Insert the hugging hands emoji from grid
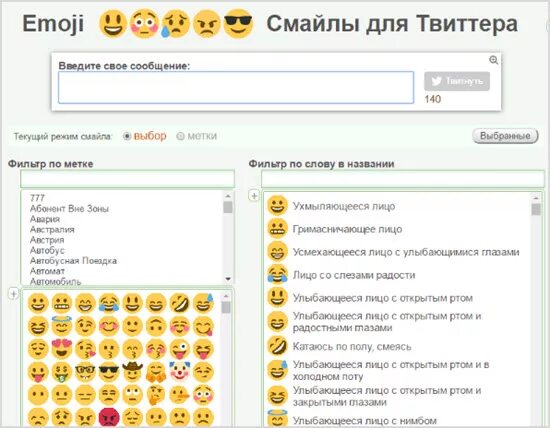The width and height of the screenshot is (550, 428). tap(156, 373)
